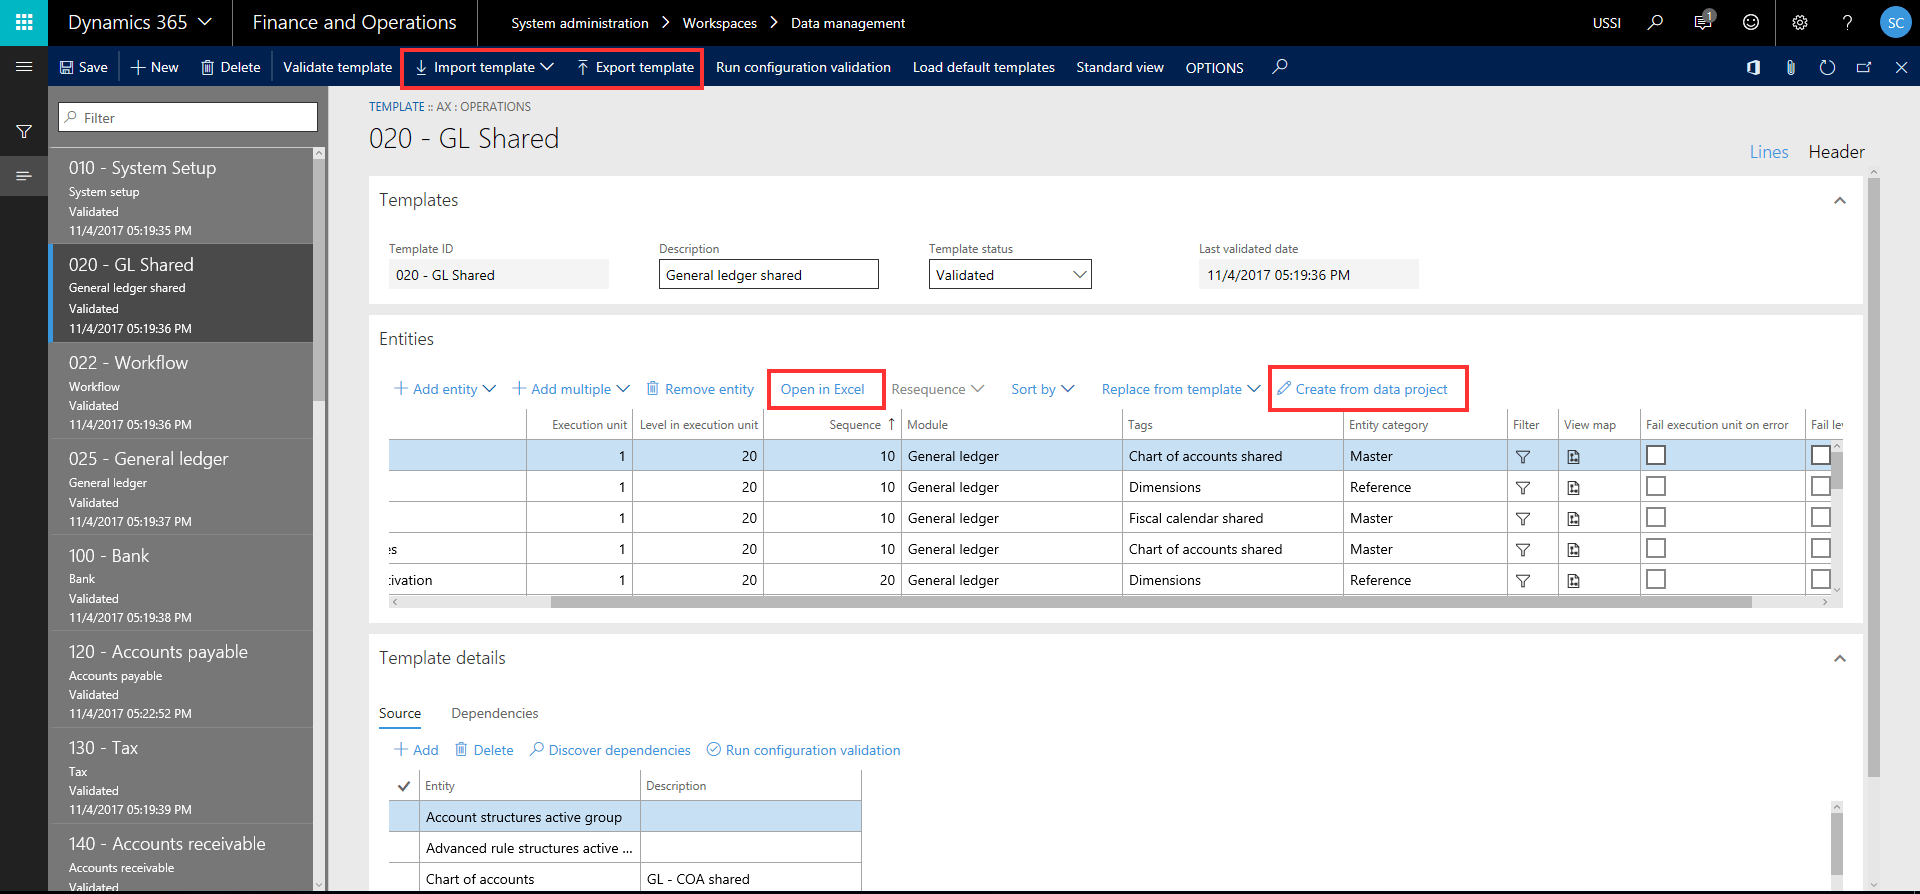Show the filter pane funnel icon
The width and height of the screenshot is (1920, 894).
24,131
